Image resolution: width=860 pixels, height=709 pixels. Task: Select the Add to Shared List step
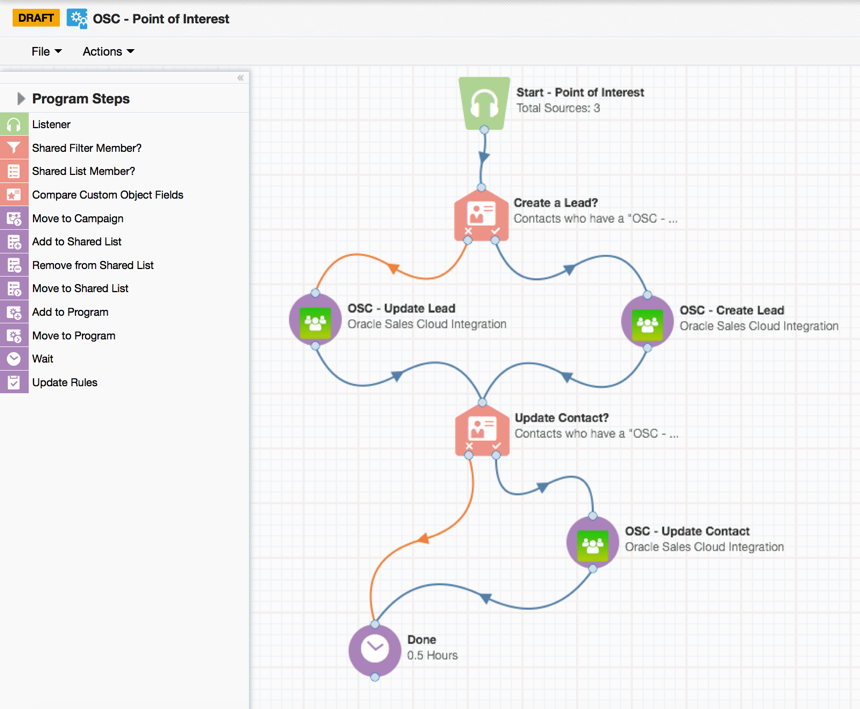[x=77, y=242]
